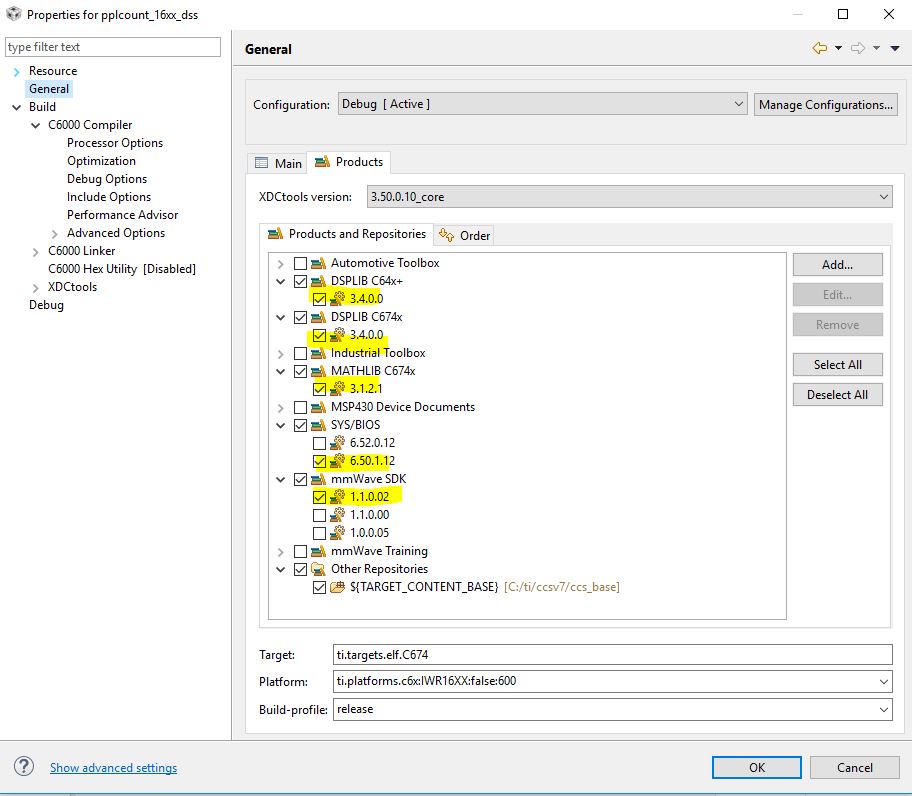Click the Deselect All button
This screenshot has height=796, width=912.
coord(837,395)
